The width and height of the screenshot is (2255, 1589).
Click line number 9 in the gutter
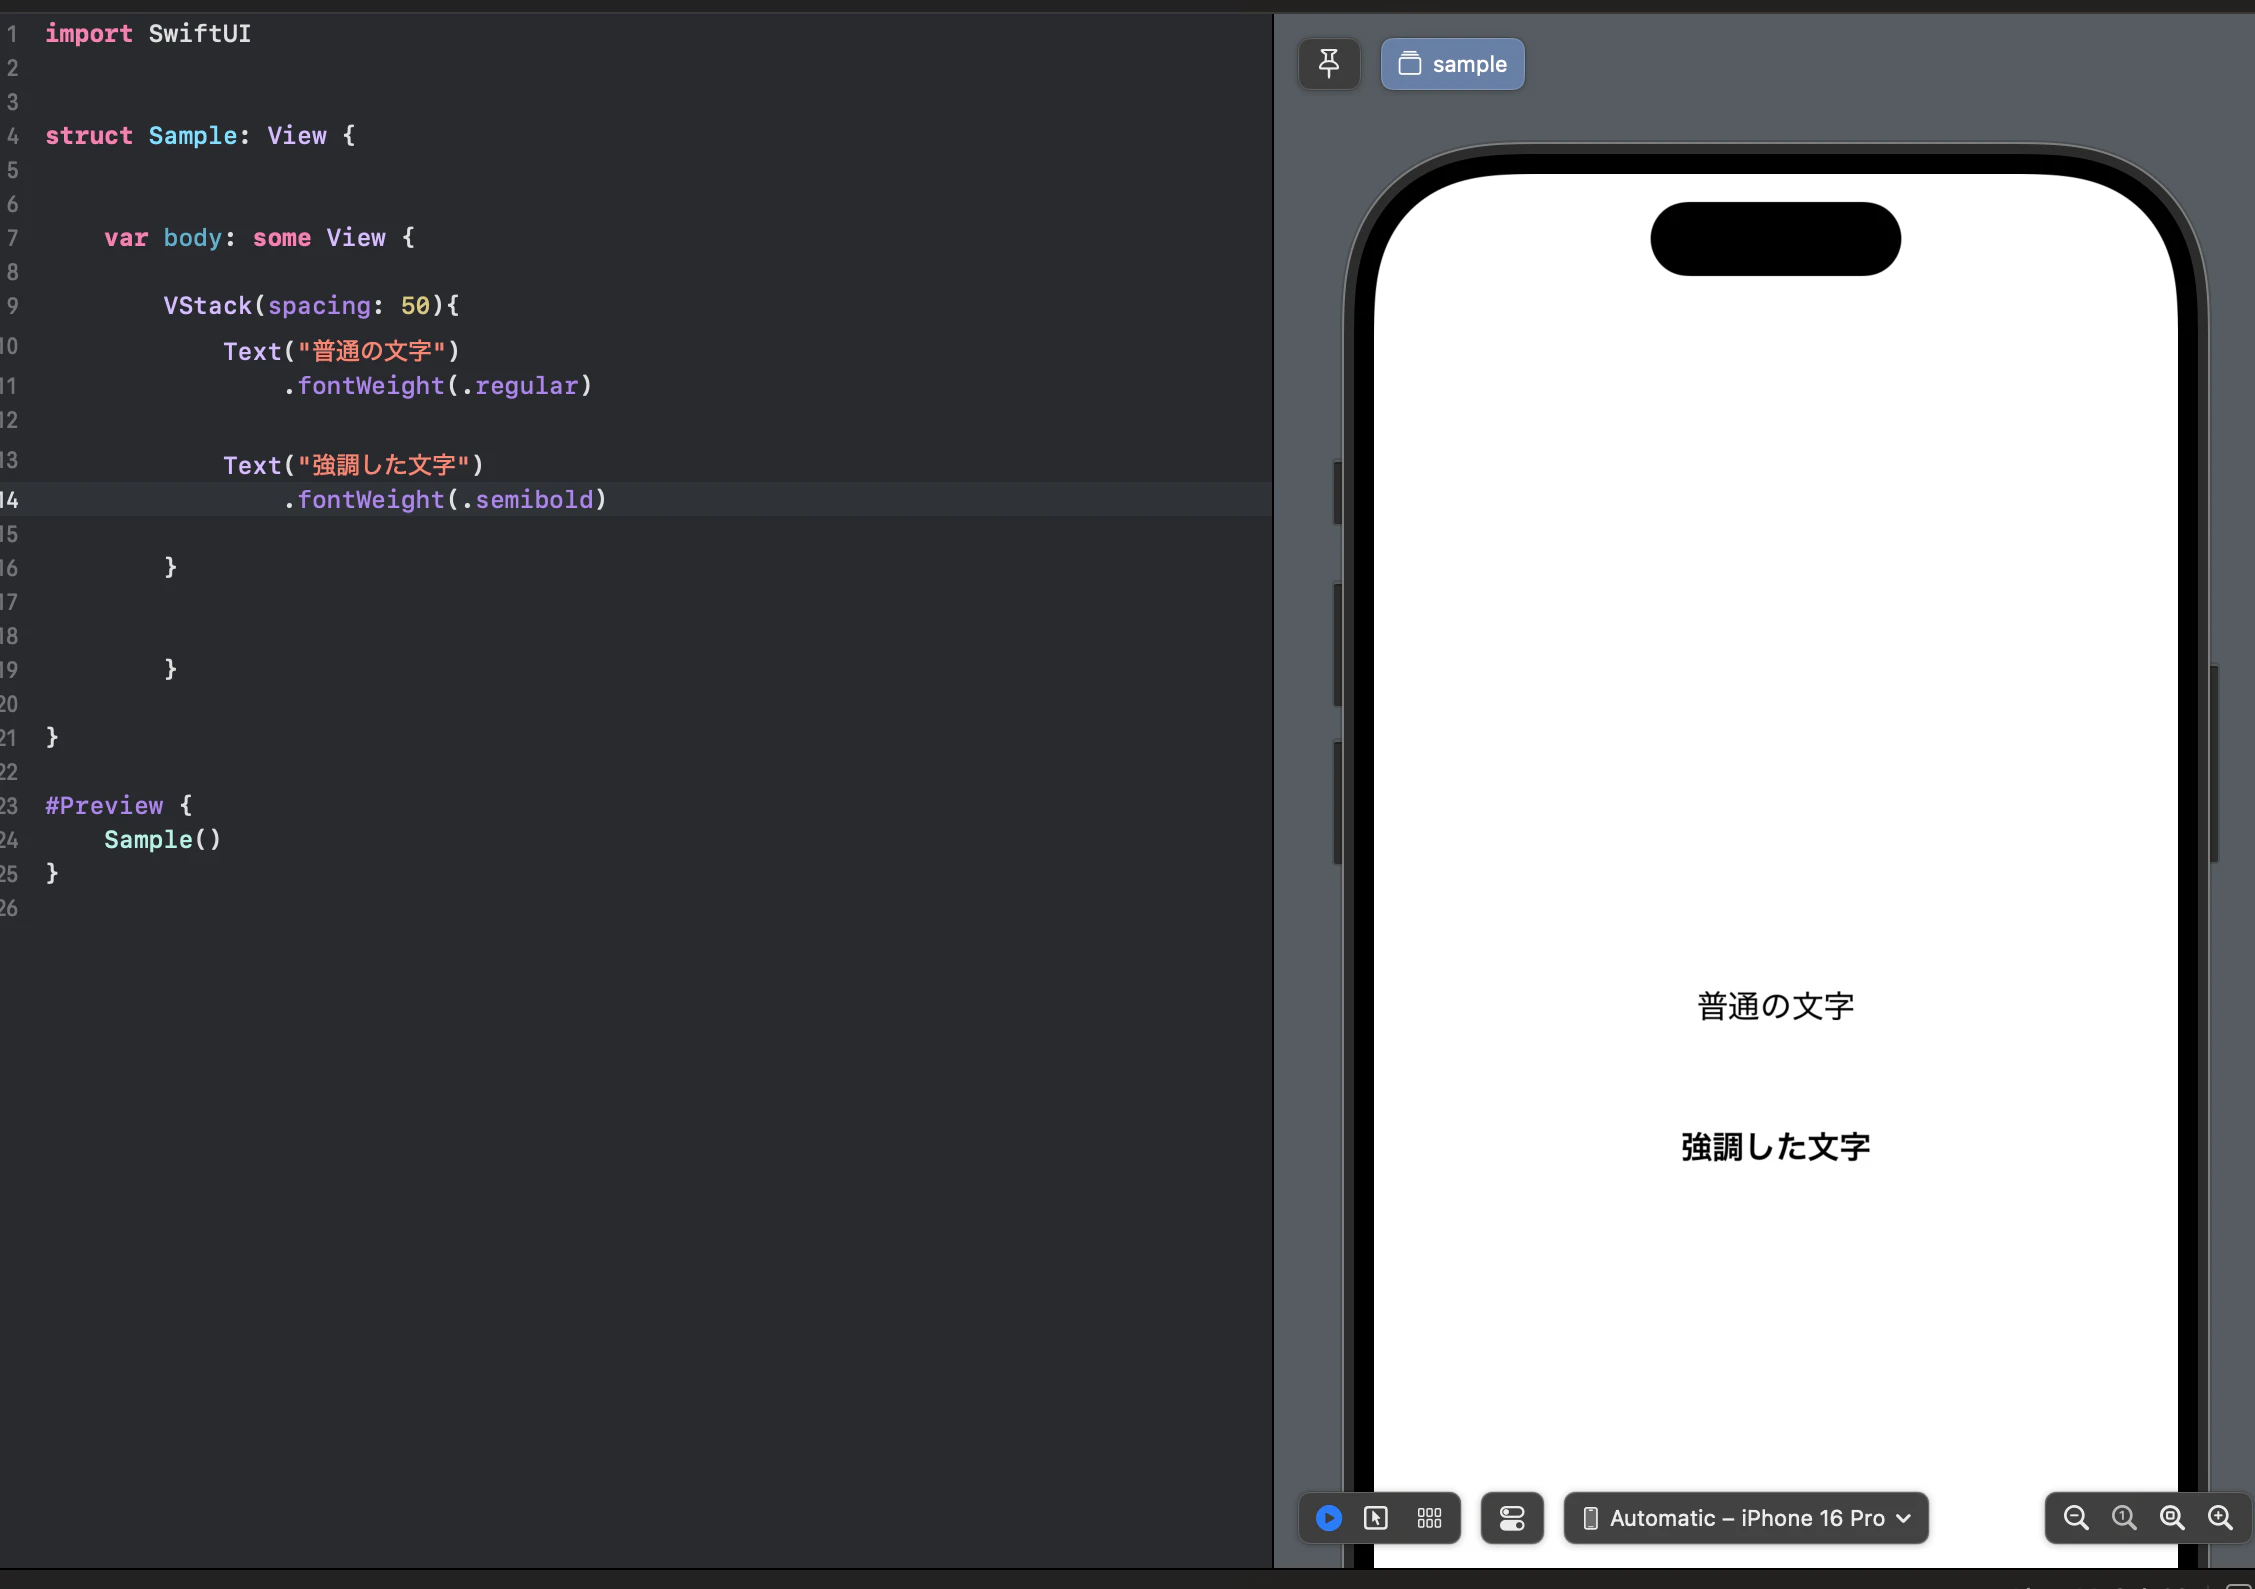point(12,306)
